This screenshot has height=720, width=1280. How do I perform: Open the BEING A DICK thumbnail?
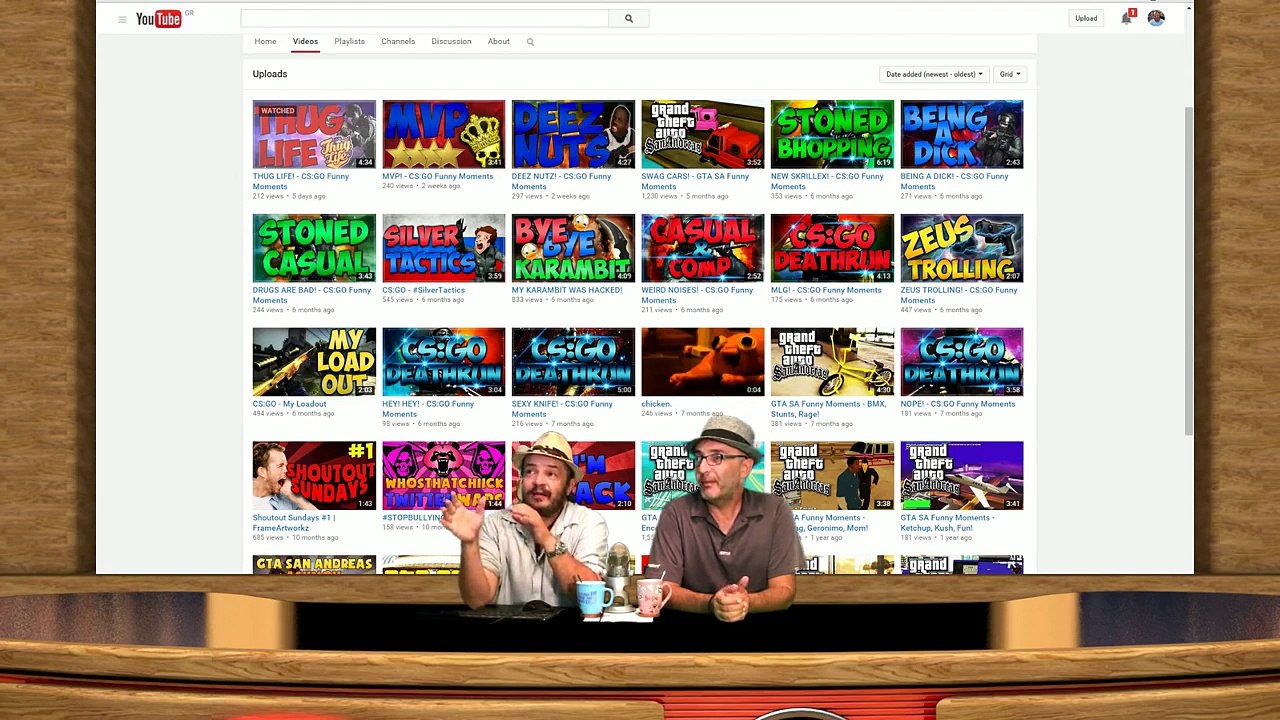click(962, 134)
